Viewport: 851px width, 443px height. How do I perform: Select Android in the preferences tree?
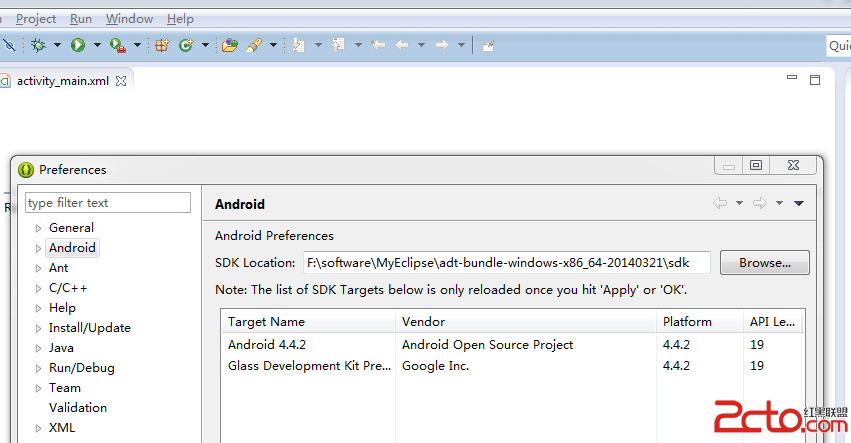tap(72, 248)
